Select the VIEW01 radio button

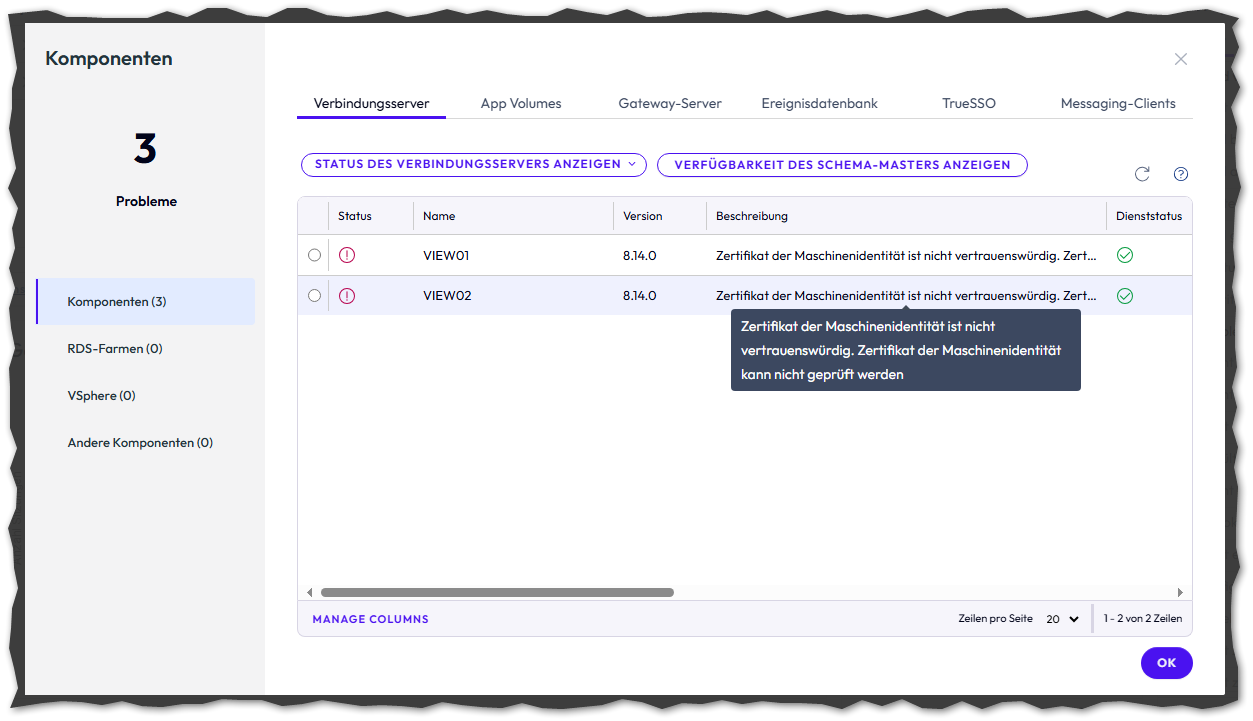[315, 255]
